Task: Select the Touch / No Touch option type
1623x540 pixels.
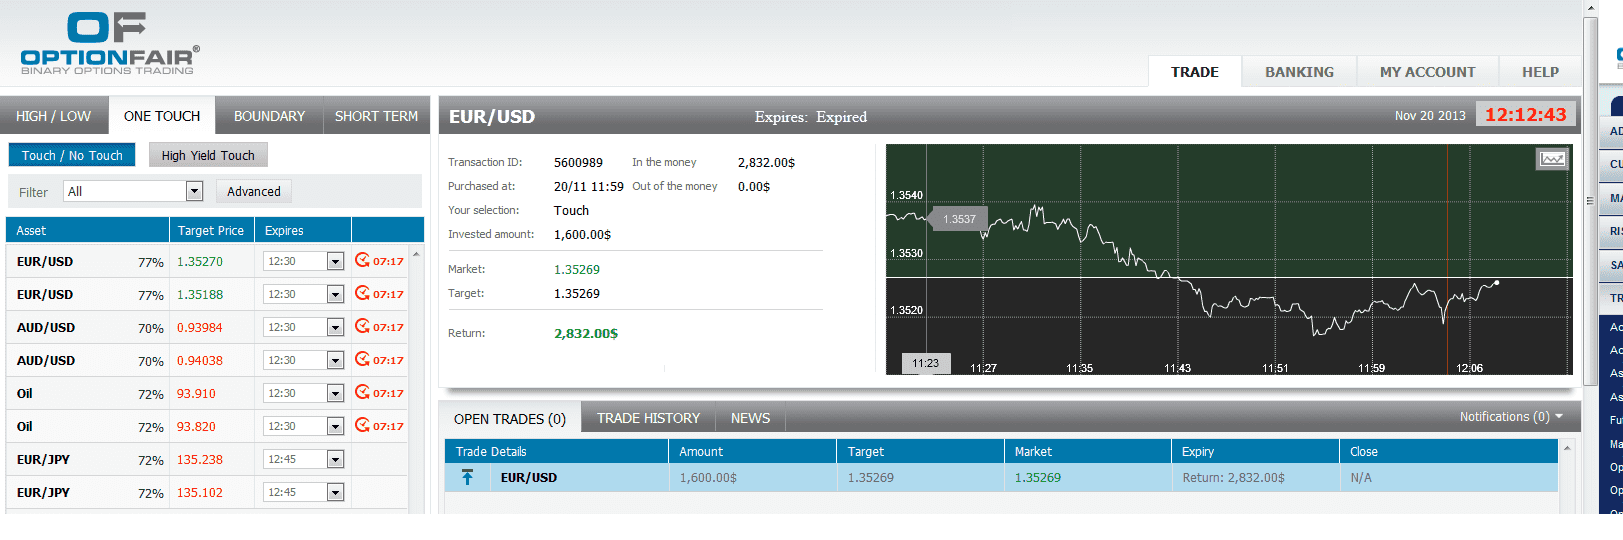Action: pyautogui.click(x=72, y=155)
